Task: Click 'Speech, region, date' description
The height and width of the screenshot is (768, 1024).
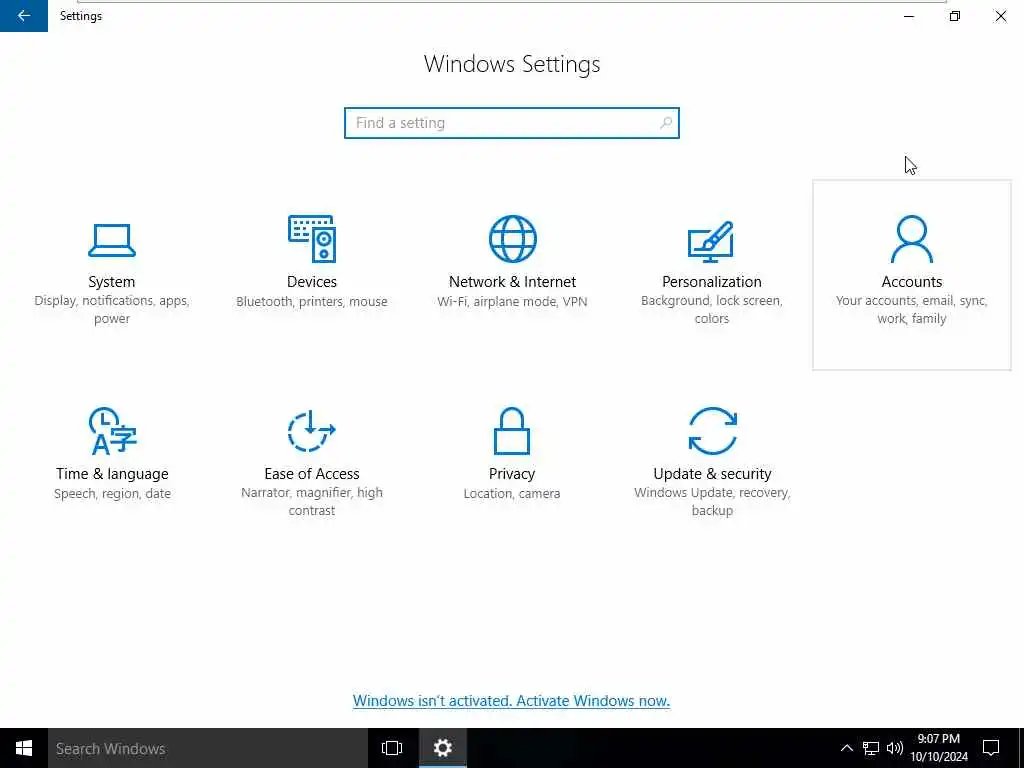Action: [x=112, y=493]
